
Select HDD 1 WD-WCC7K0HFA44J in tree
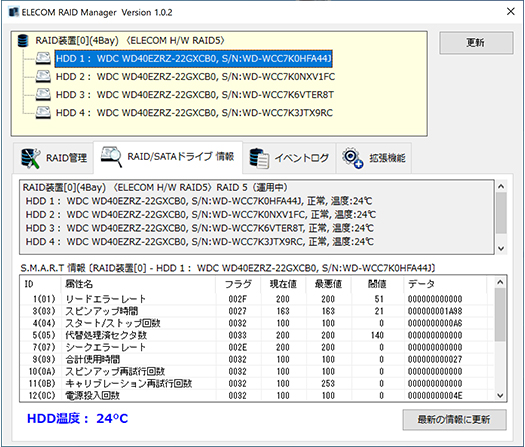pyautogui.click(x=194, y=59)
